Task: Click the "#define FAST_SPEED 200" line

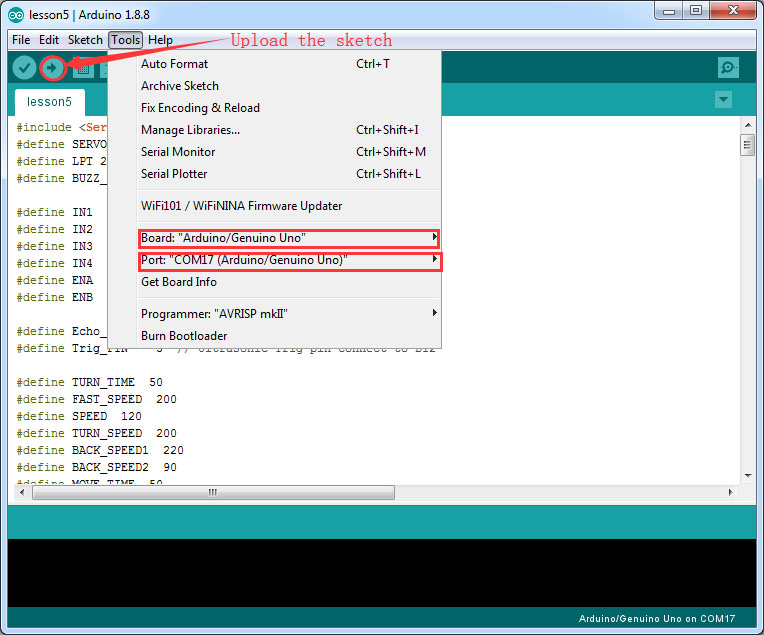Action: 96,399
